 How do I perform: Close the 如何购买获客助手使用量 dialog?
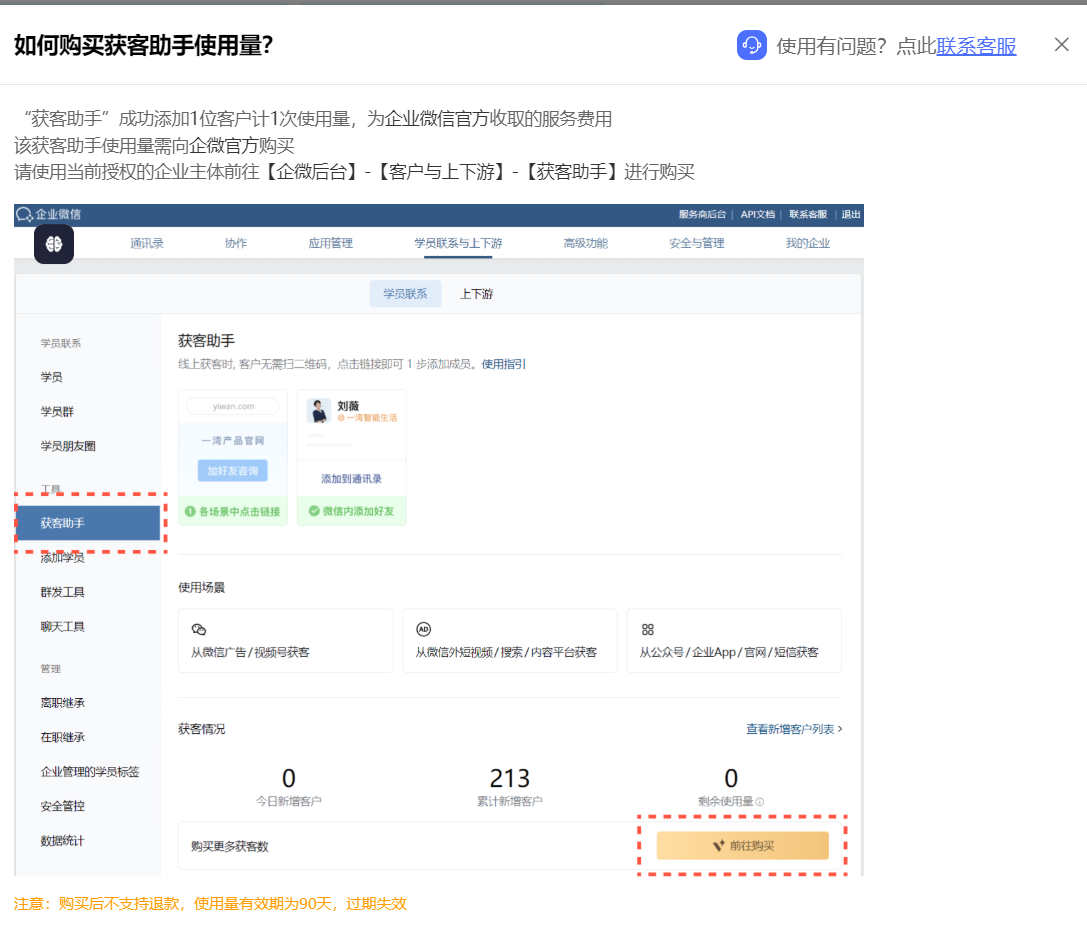coord(1061,45)
